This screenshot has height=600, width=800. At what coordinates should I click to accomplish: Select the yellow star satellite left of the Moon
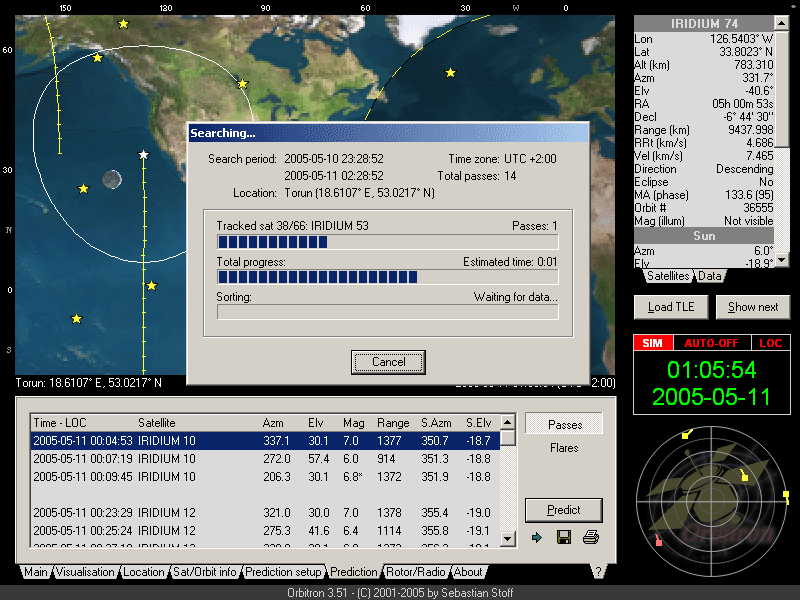tap(83, 189)
